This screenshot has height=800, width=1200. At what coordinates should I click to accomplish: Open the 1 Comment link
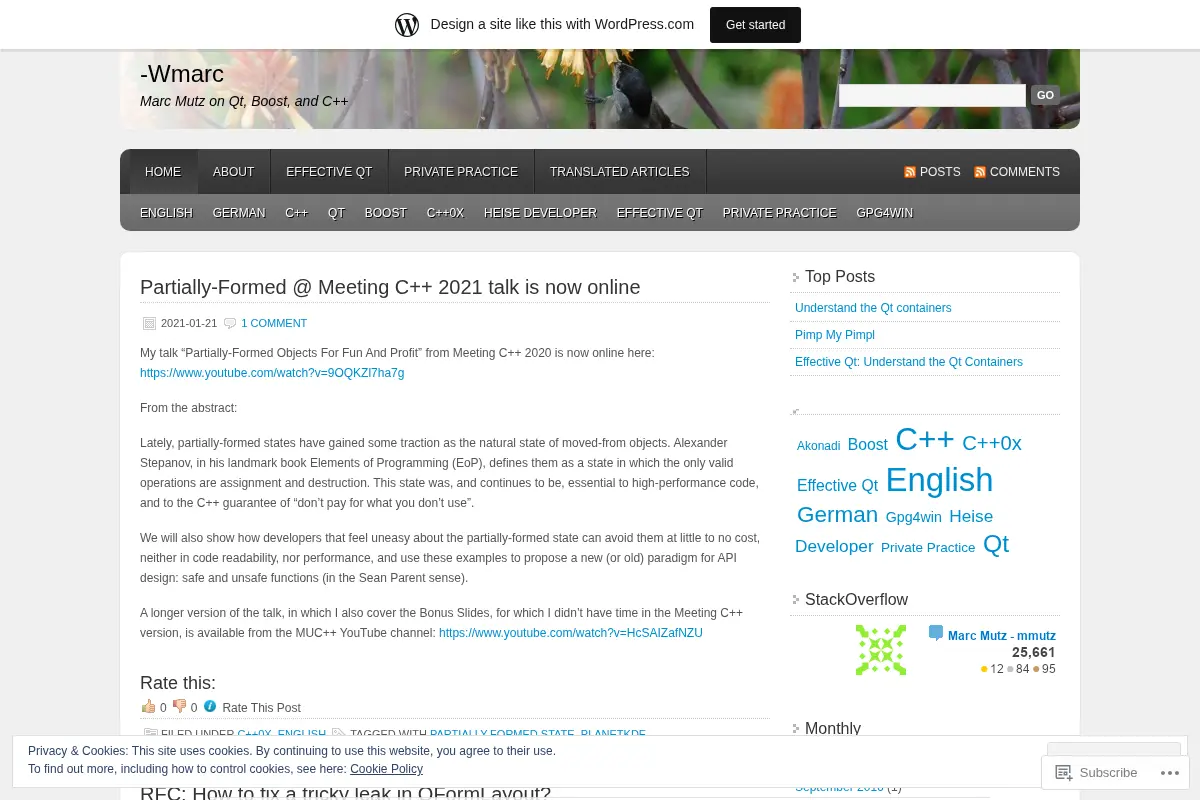(x=274, y=323)
